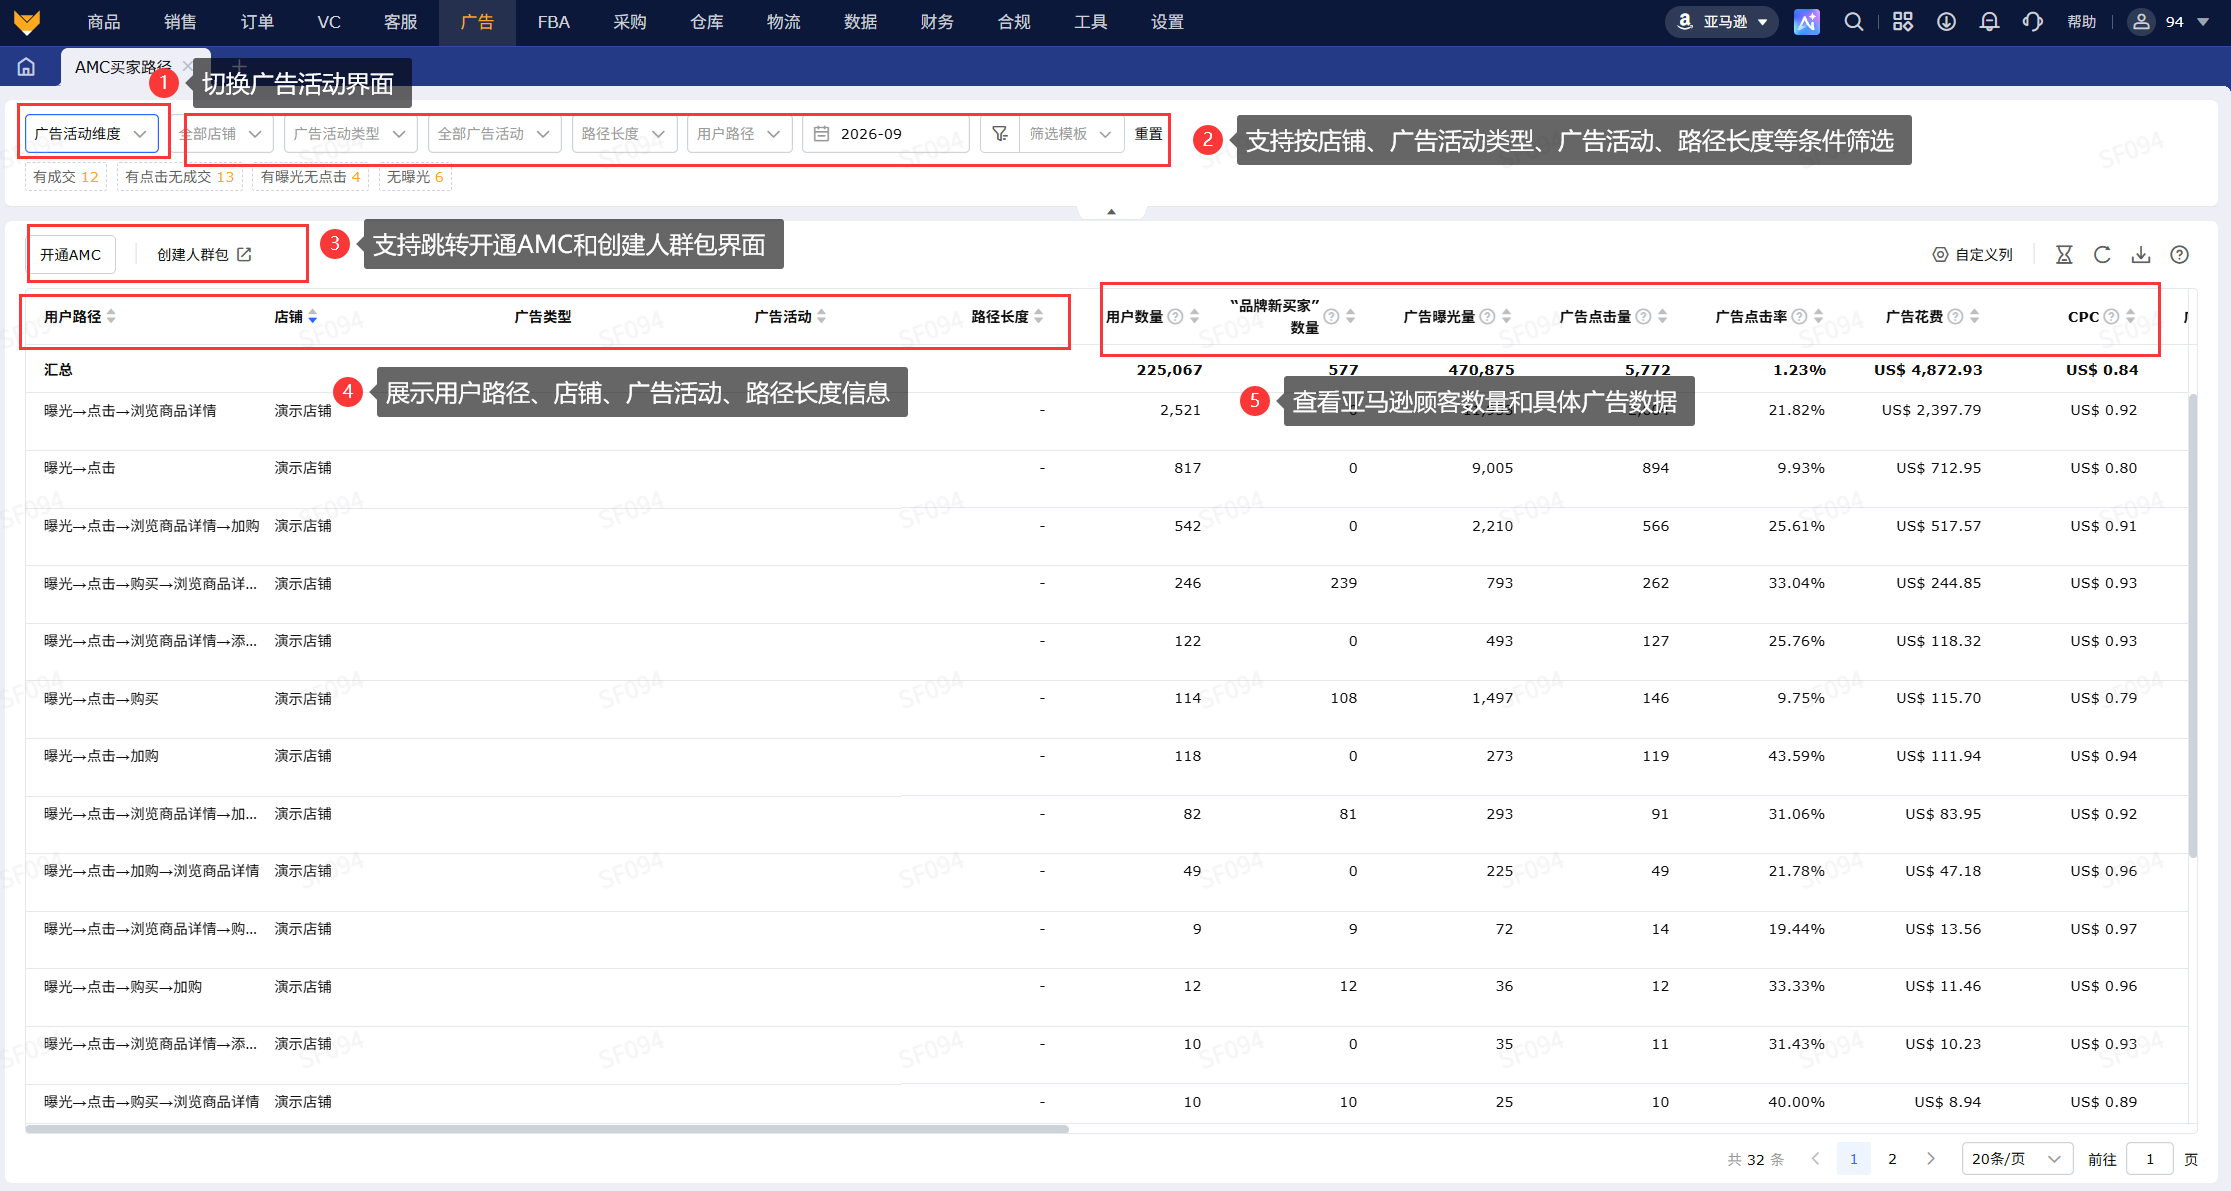The width and height of the screenshot is (2231, 1191).
Task: Change the 20条/页 page size
Action: (2016, 1159)
